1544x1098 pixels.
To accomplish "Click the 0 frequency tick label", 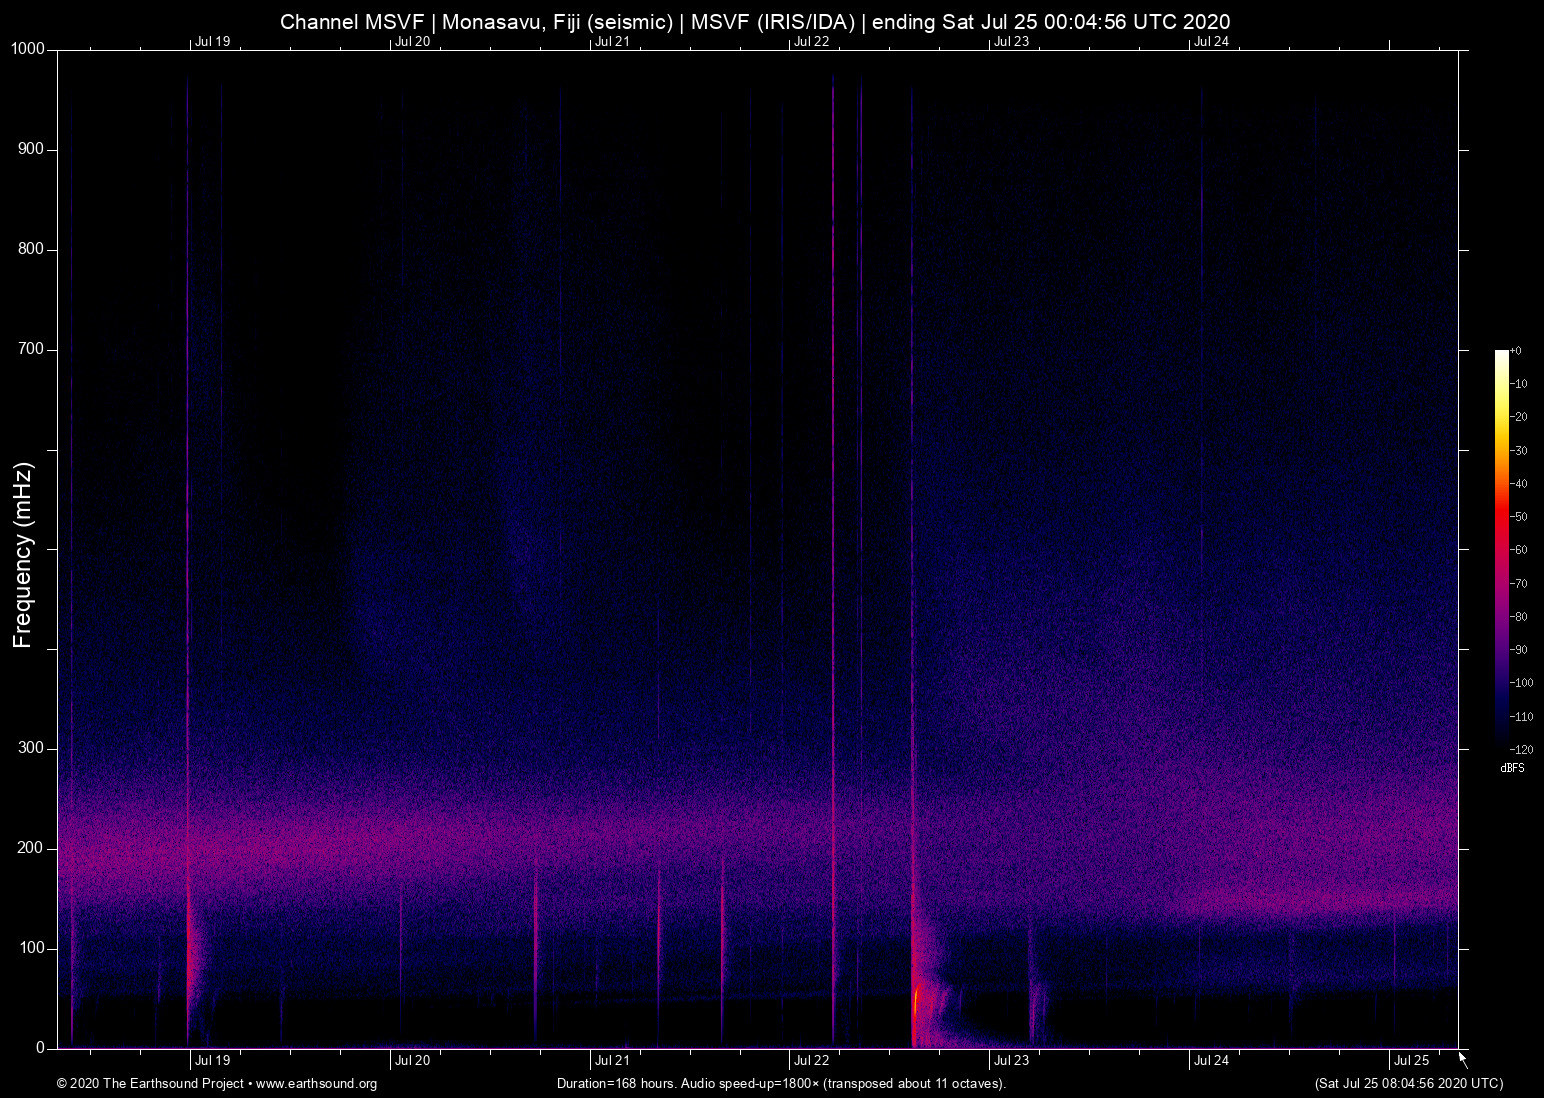I will point(41,1048).
